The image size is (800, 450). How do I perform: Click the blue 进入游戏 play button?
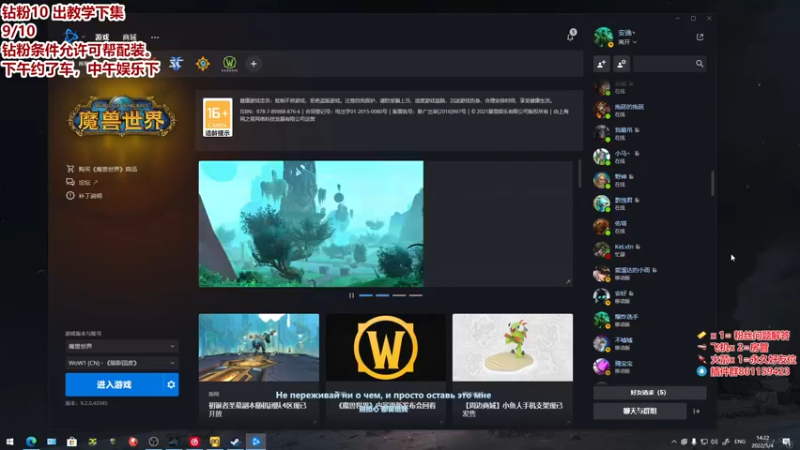tap(114, 385)
